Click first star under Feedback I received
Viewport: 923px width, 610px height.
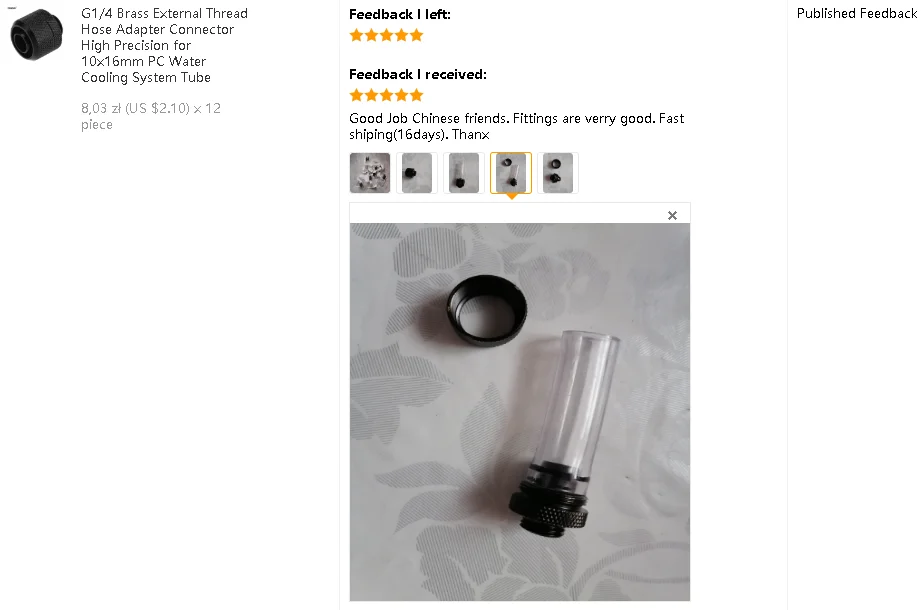pos(356,95)
